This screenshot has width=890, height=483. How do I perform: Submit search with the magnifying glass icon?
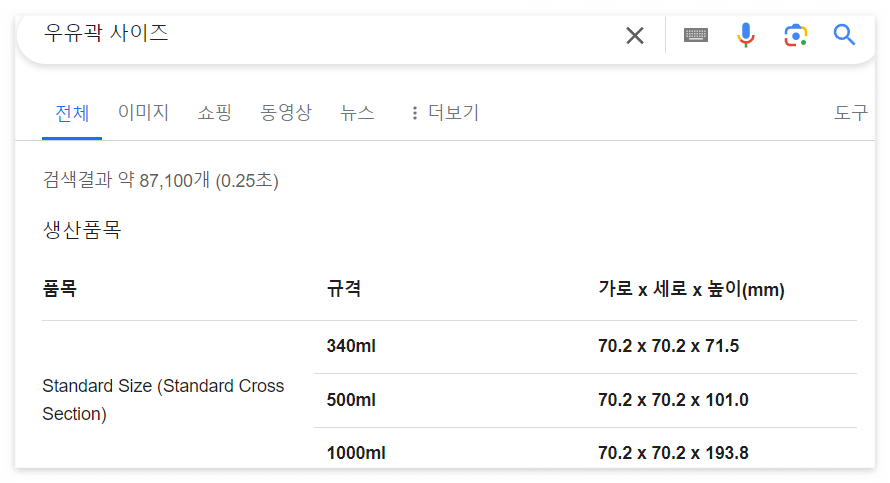(x=844, y=35)
